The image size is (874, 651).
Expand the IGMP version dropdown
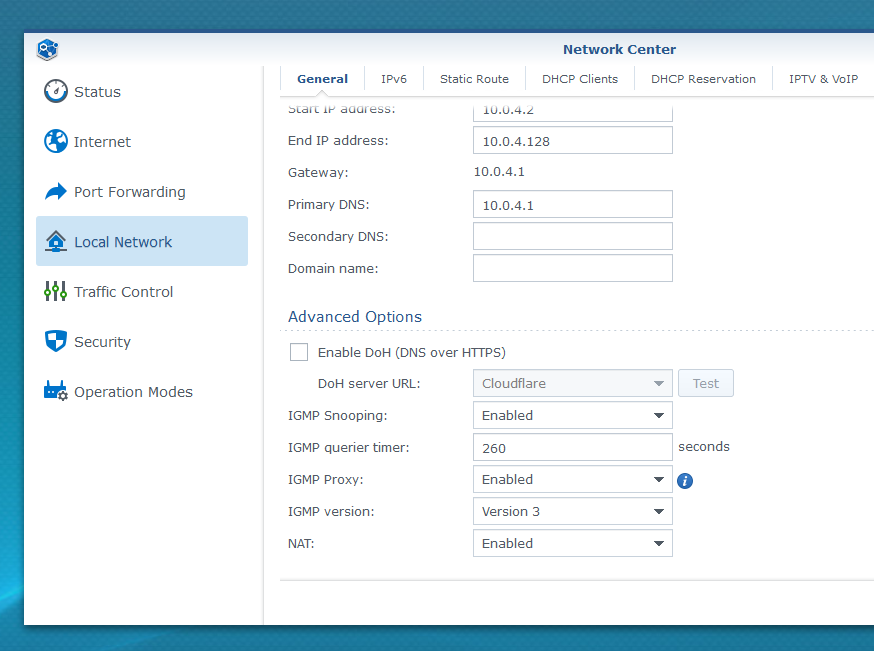coord(572,512)
